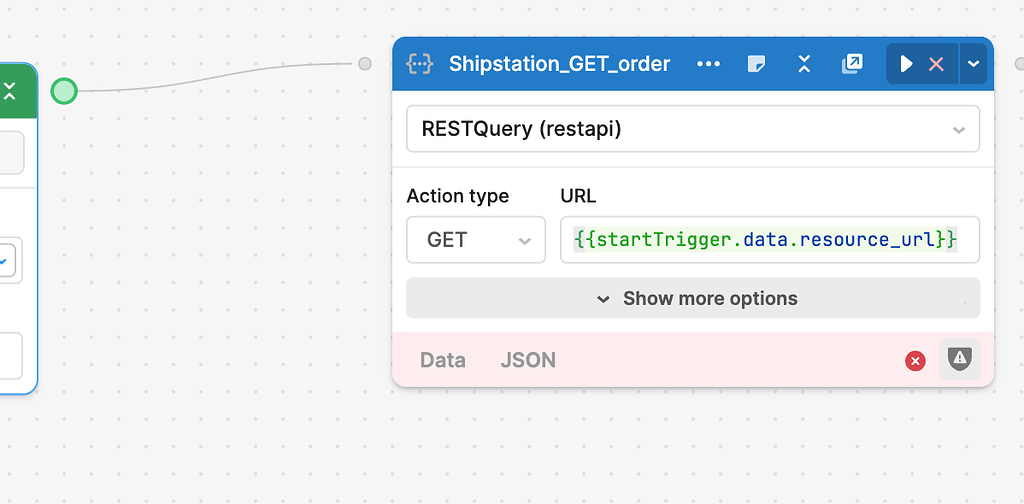Viewport: 1024px width, 504px height.
Task: Run the Shipstation_GET_order block
Action: 906,64
